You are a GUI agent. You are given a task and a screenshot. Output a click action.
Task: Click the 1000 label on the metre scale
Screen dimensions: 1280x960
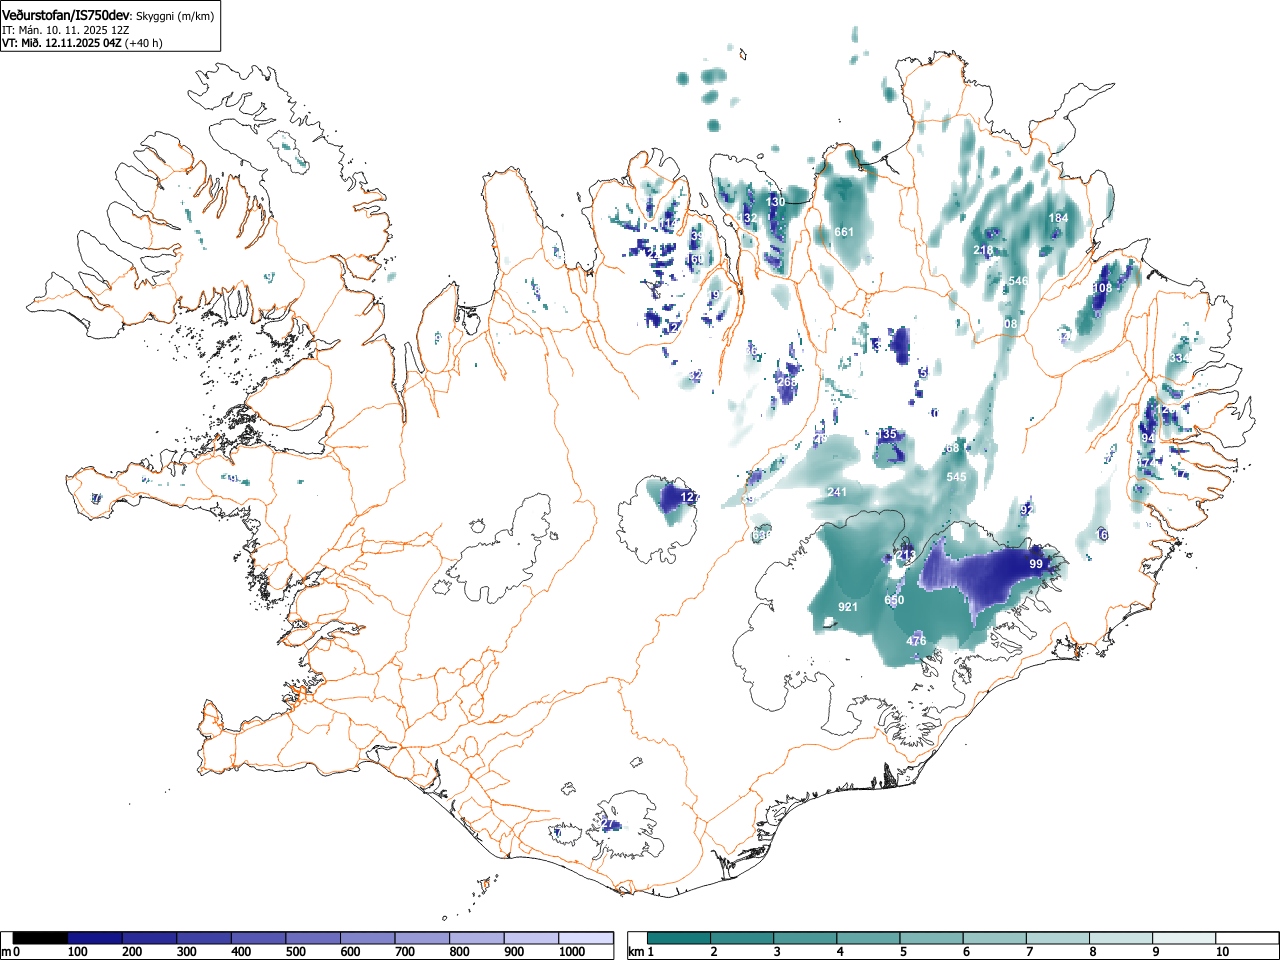click(x=571, y=952)
